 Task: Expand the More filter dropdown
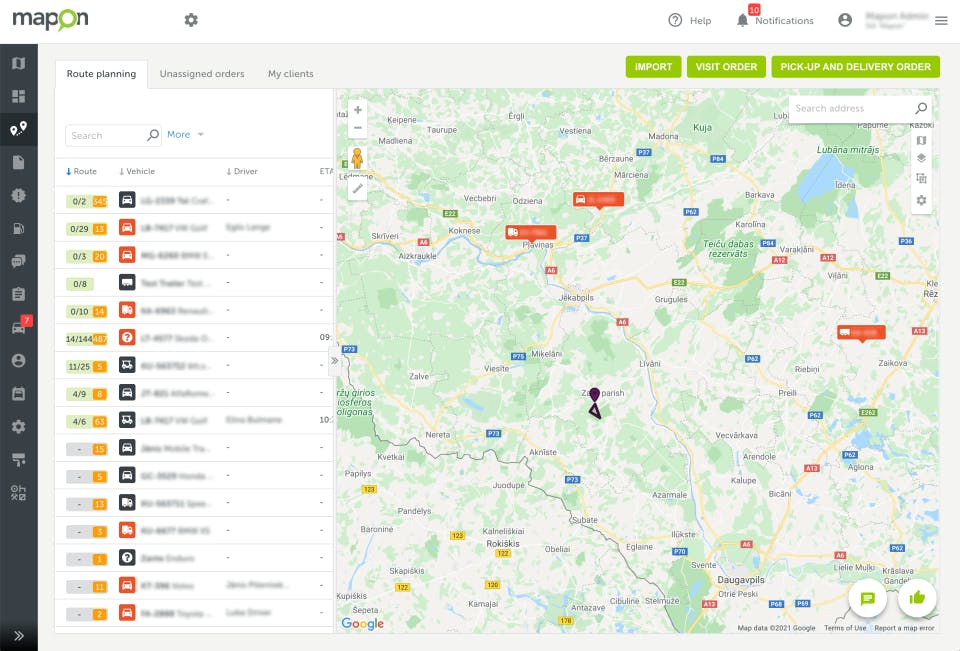[186, 134]
